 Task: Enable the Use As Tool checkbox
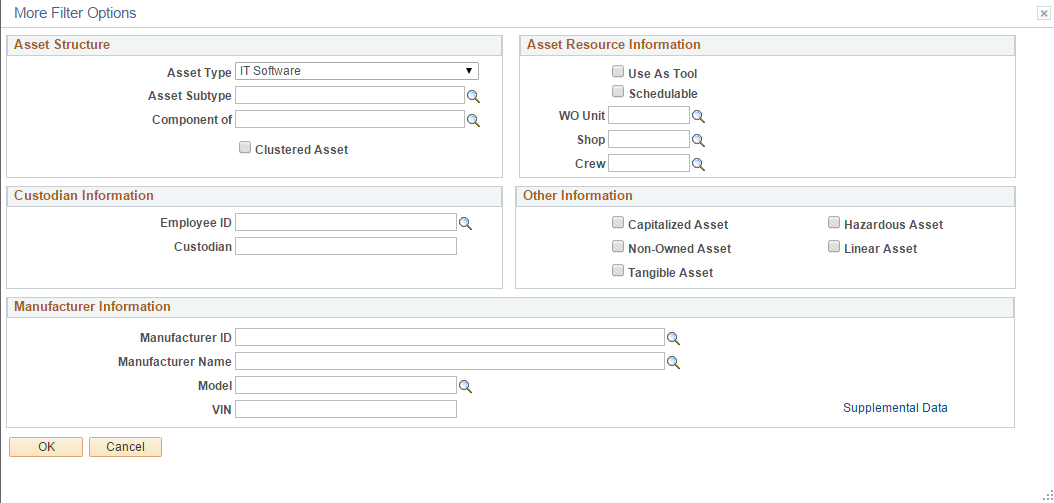click(x=618, y=71)
